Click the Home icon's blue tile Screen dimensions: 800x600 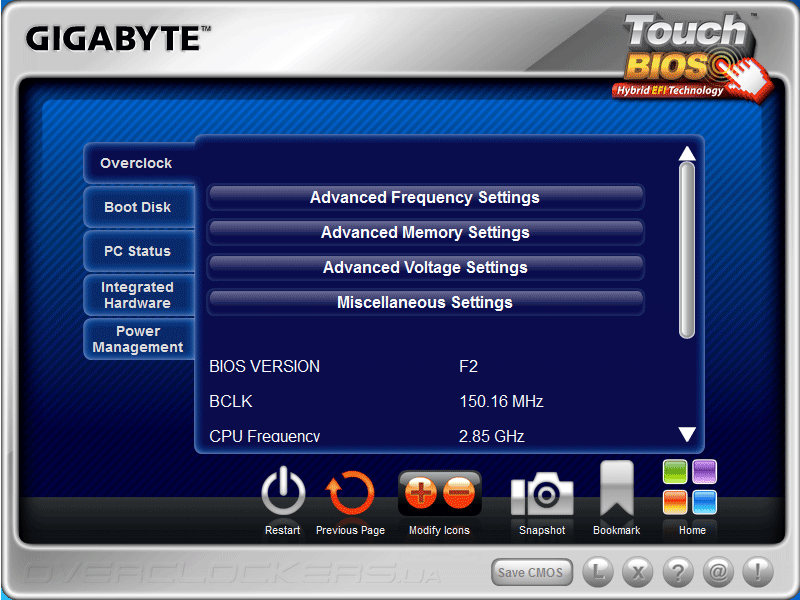[x=705, y=502]
